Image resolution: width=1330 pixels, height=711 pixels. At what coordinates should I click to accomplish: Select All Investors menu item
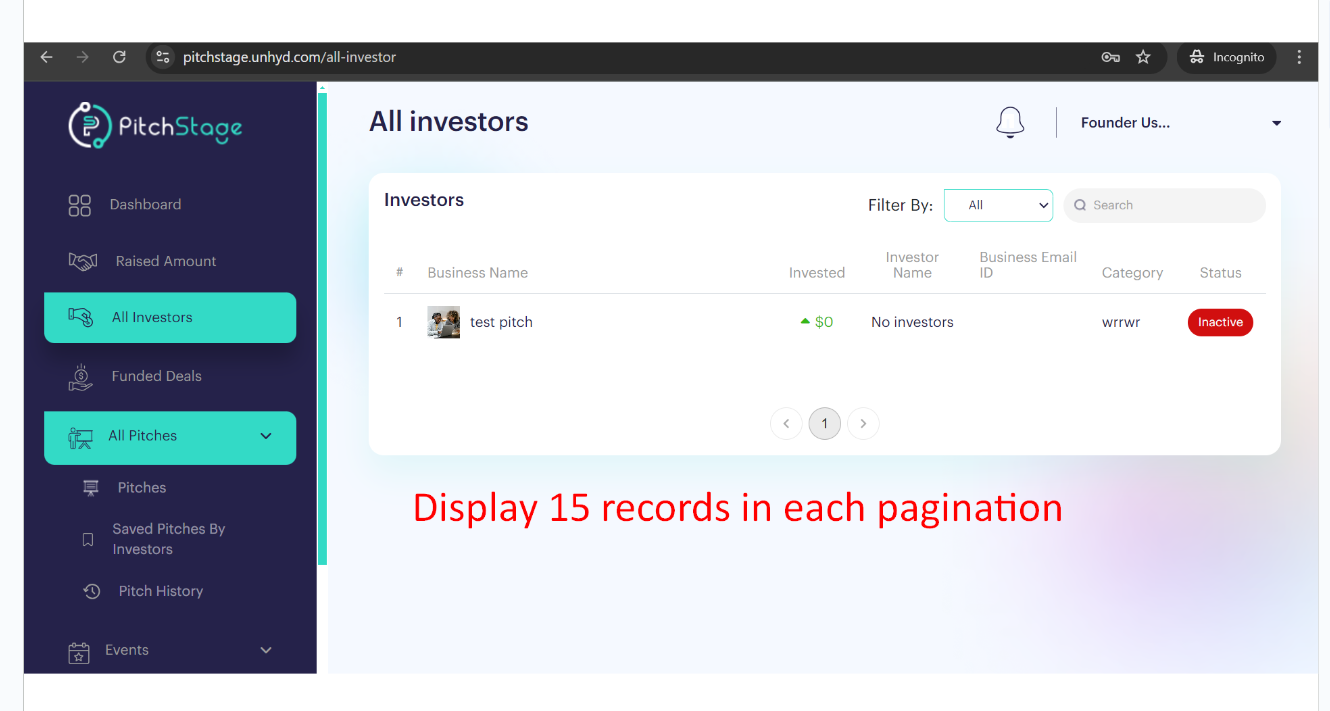coord(170,317)
